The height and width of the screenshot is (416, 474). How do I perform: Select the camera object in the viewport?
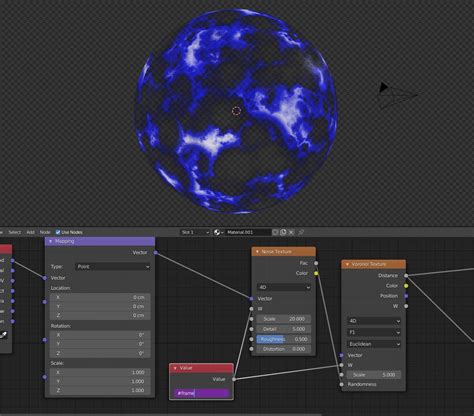coord(397,95)
